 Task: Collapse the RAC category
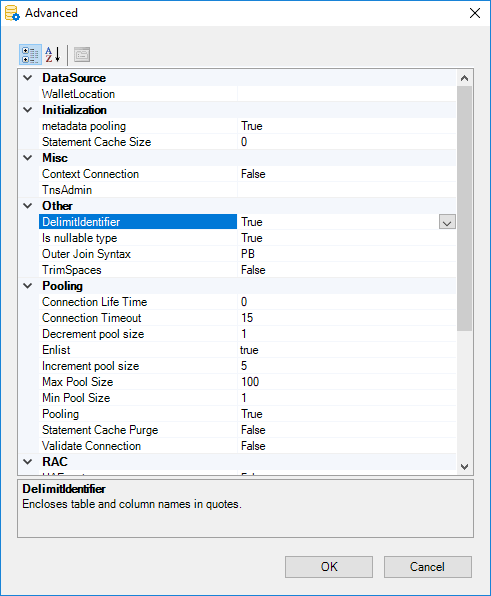click(x=28, y=461)
